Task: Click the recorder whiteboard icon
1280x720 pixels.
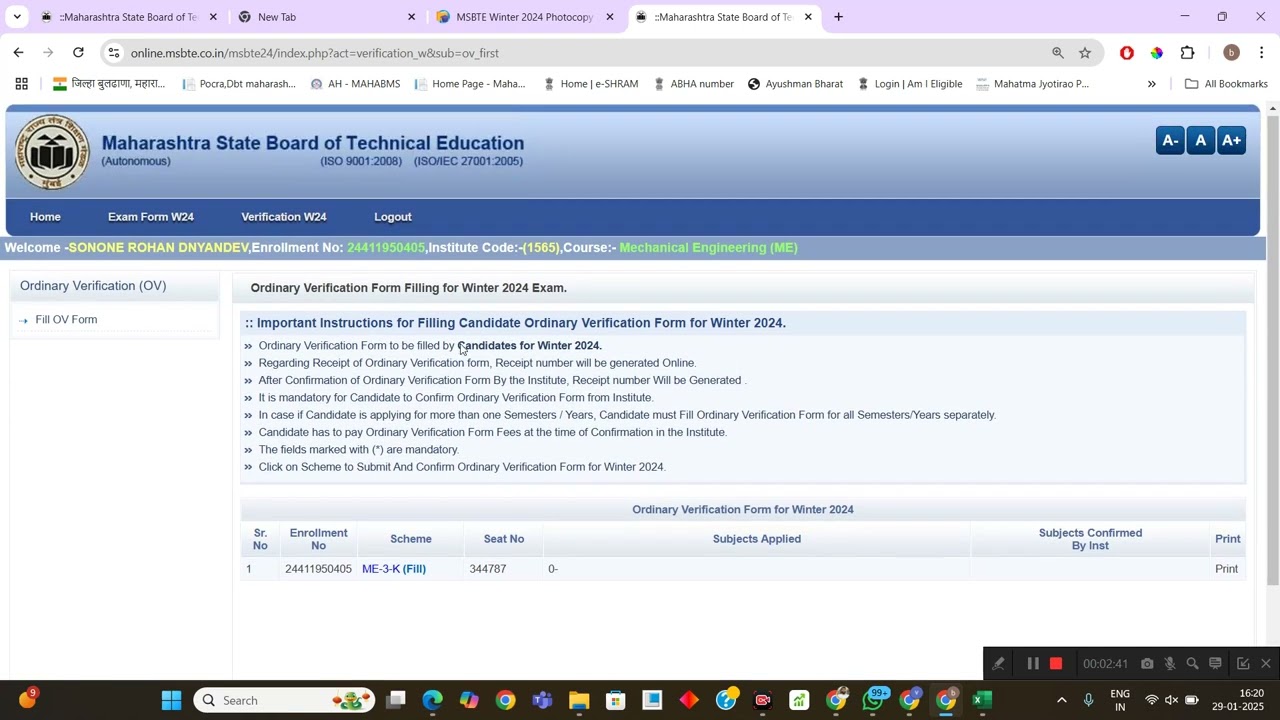Action: coord(1215,664)
